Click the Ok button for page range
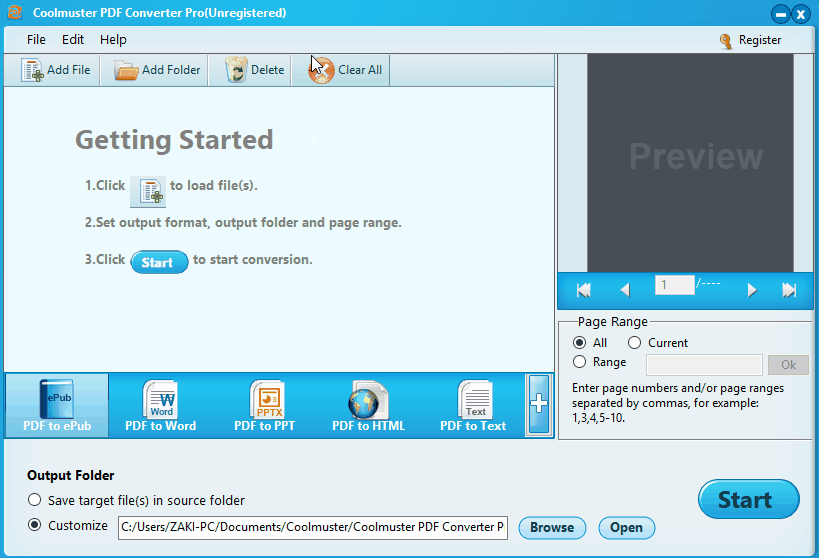Viewport: 819px width, 558px height. (788, 365)
